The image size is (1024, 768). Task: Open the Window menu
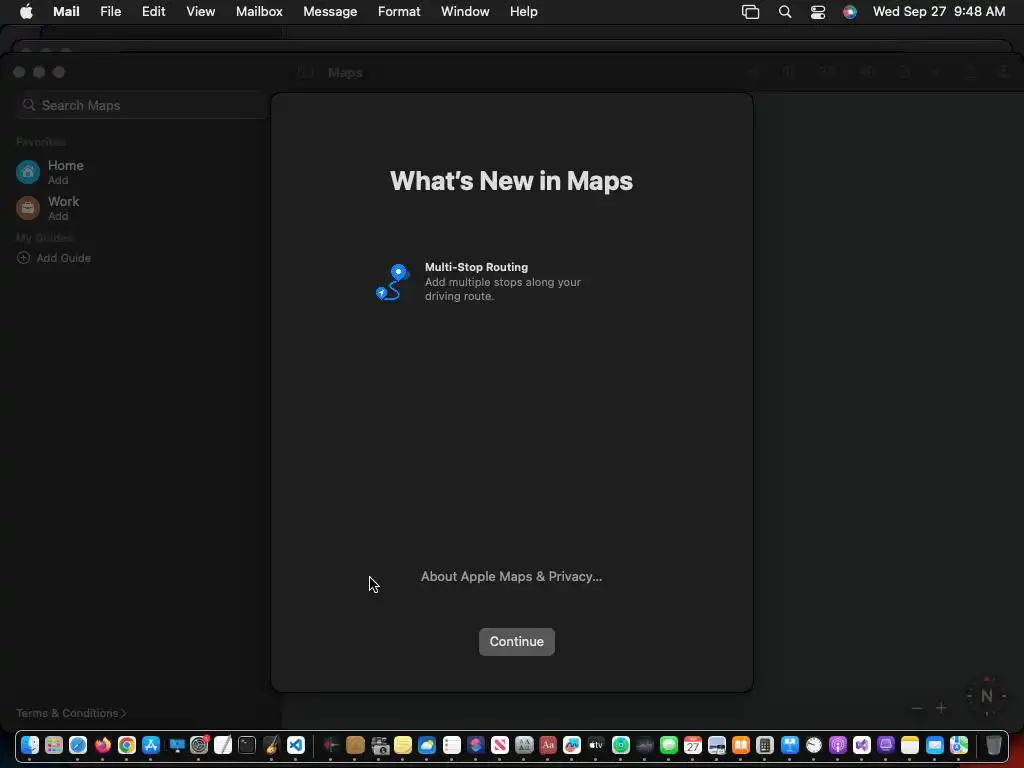(465, 11)
